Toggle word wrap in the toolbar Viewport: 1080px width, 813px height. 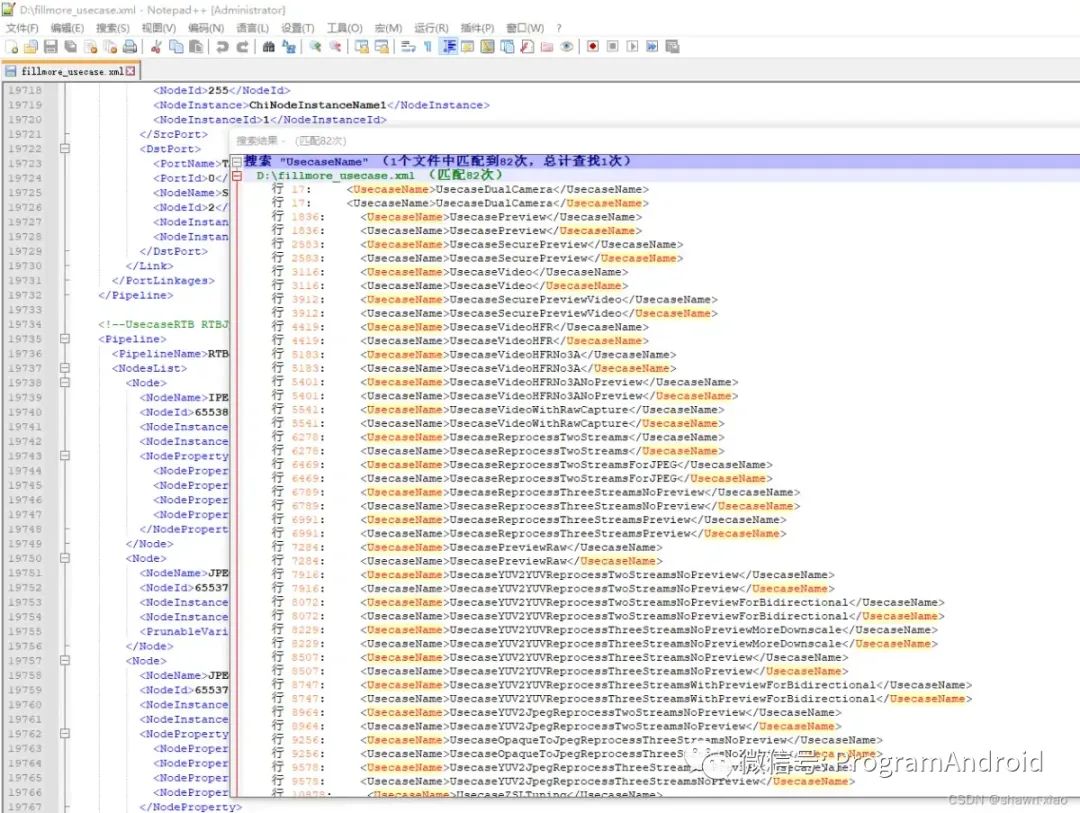(408, 47)
